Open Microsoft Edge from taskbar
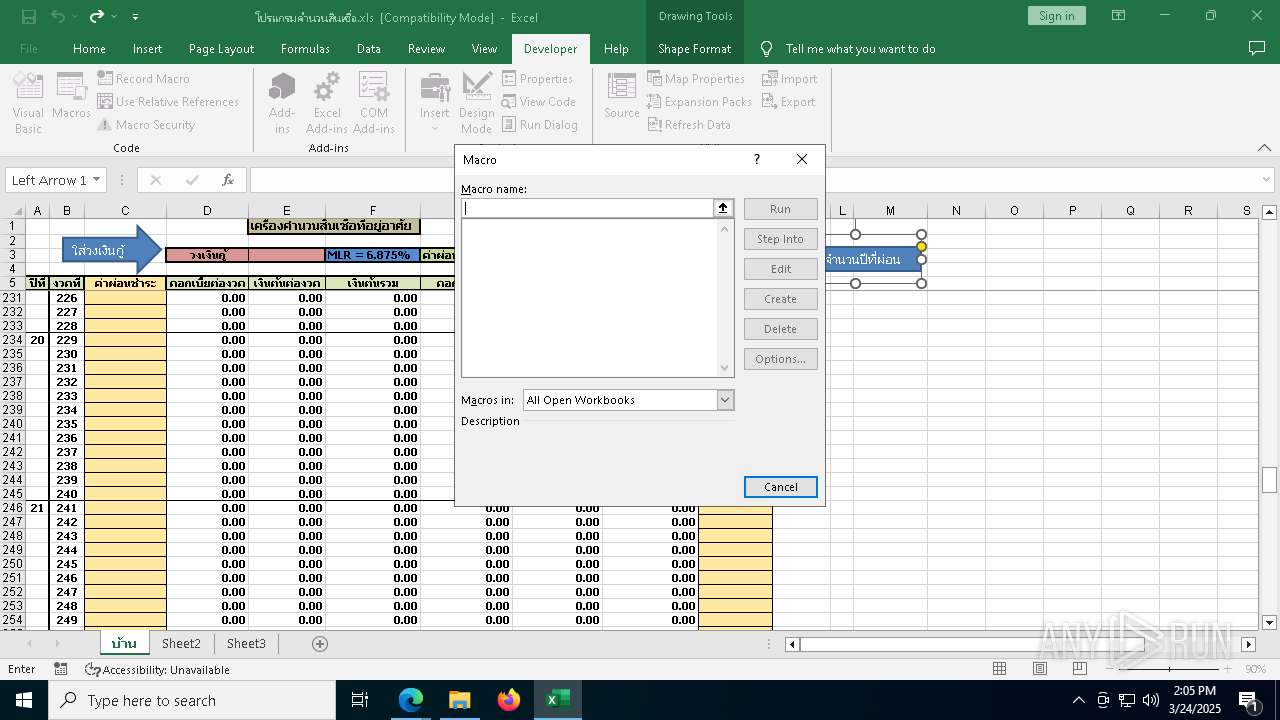 click(411, 700)
